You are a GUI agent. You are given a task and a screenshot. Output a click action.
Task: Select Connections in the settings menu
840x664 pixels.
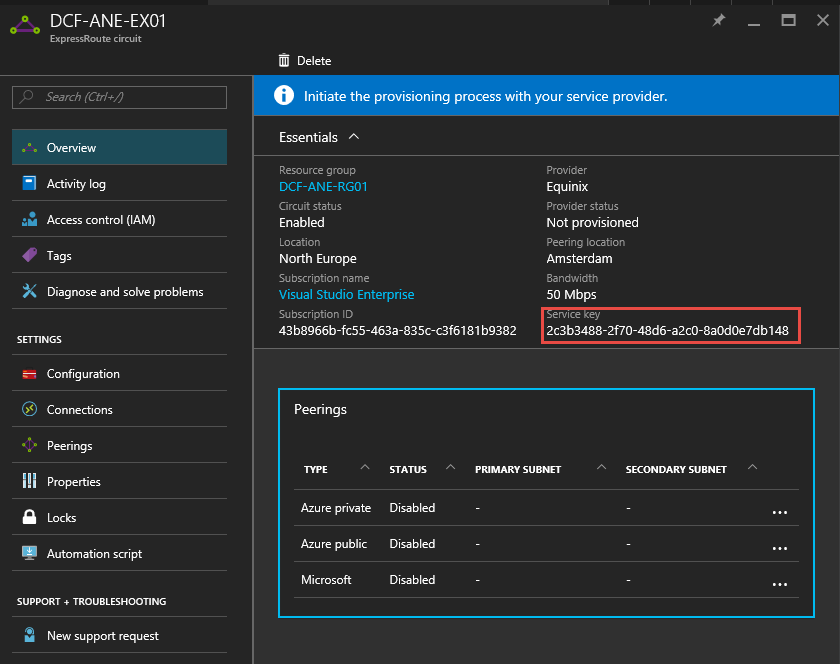(x=79, y=410)
